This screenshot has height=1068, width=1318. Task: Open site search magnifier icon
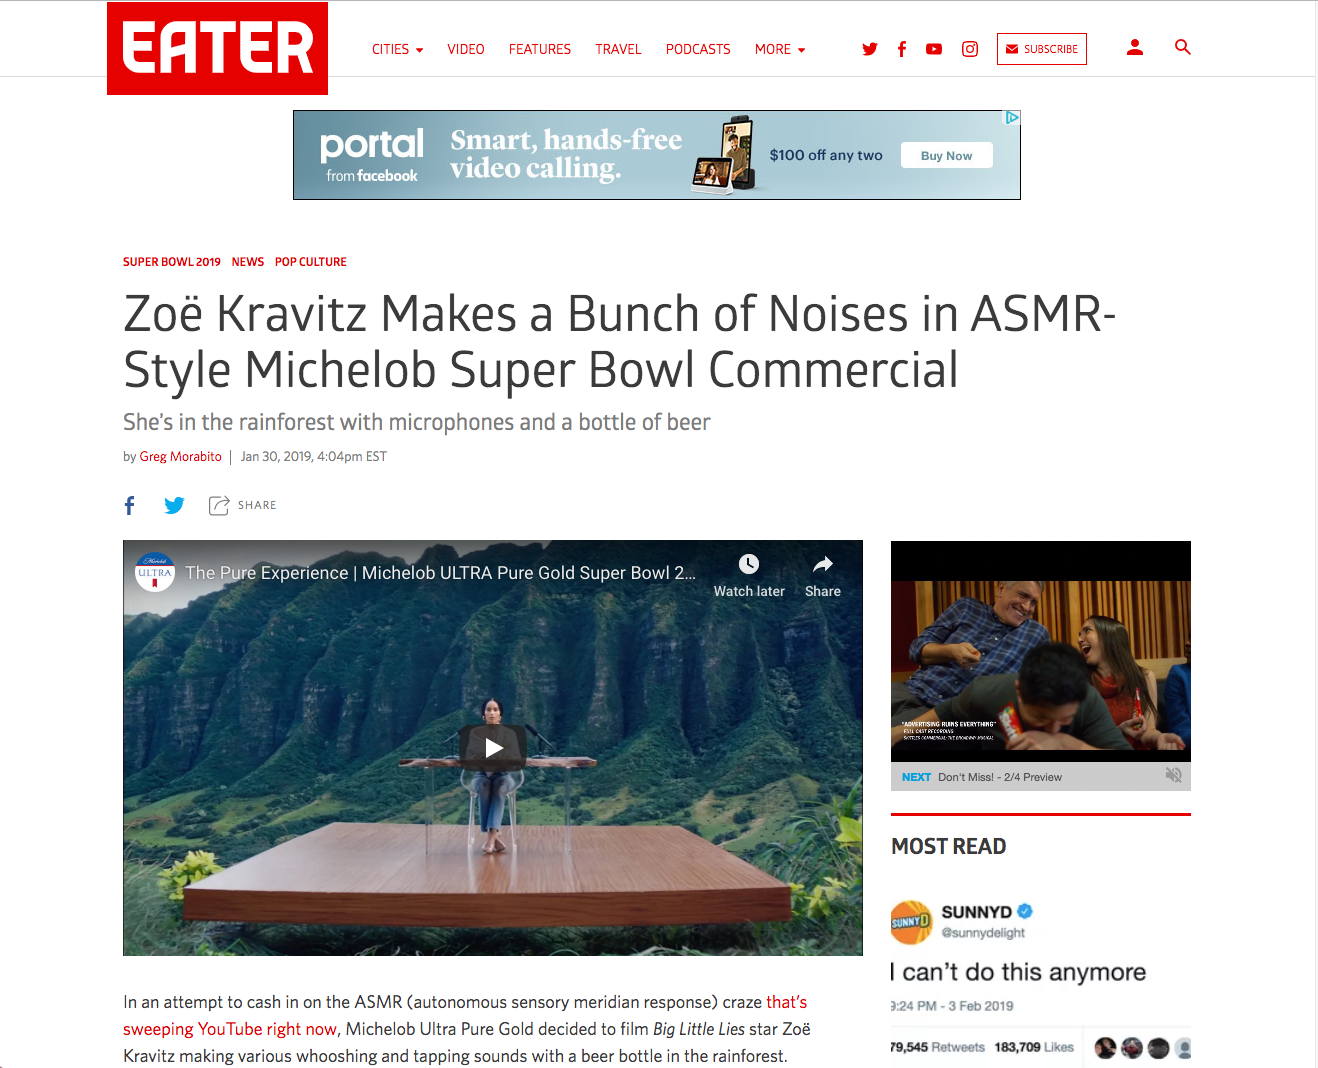click(1183, 47)
